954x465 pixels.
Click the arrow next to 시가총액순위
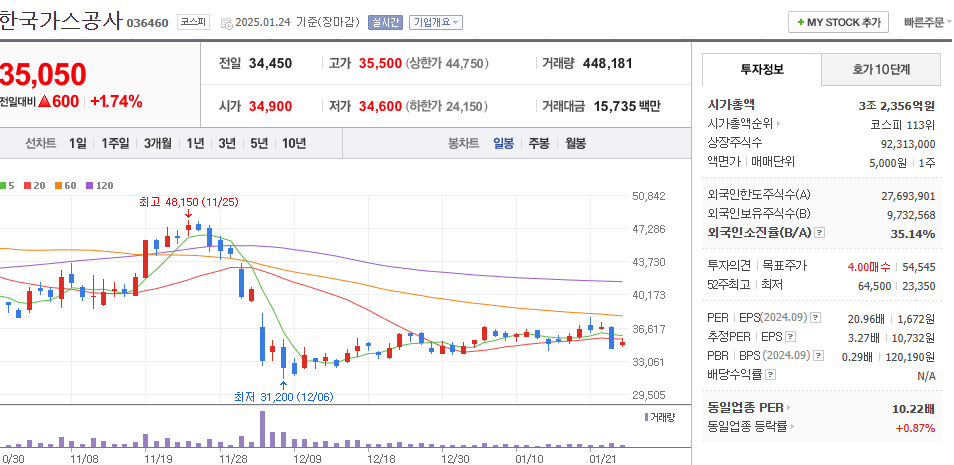pos(778,124)
